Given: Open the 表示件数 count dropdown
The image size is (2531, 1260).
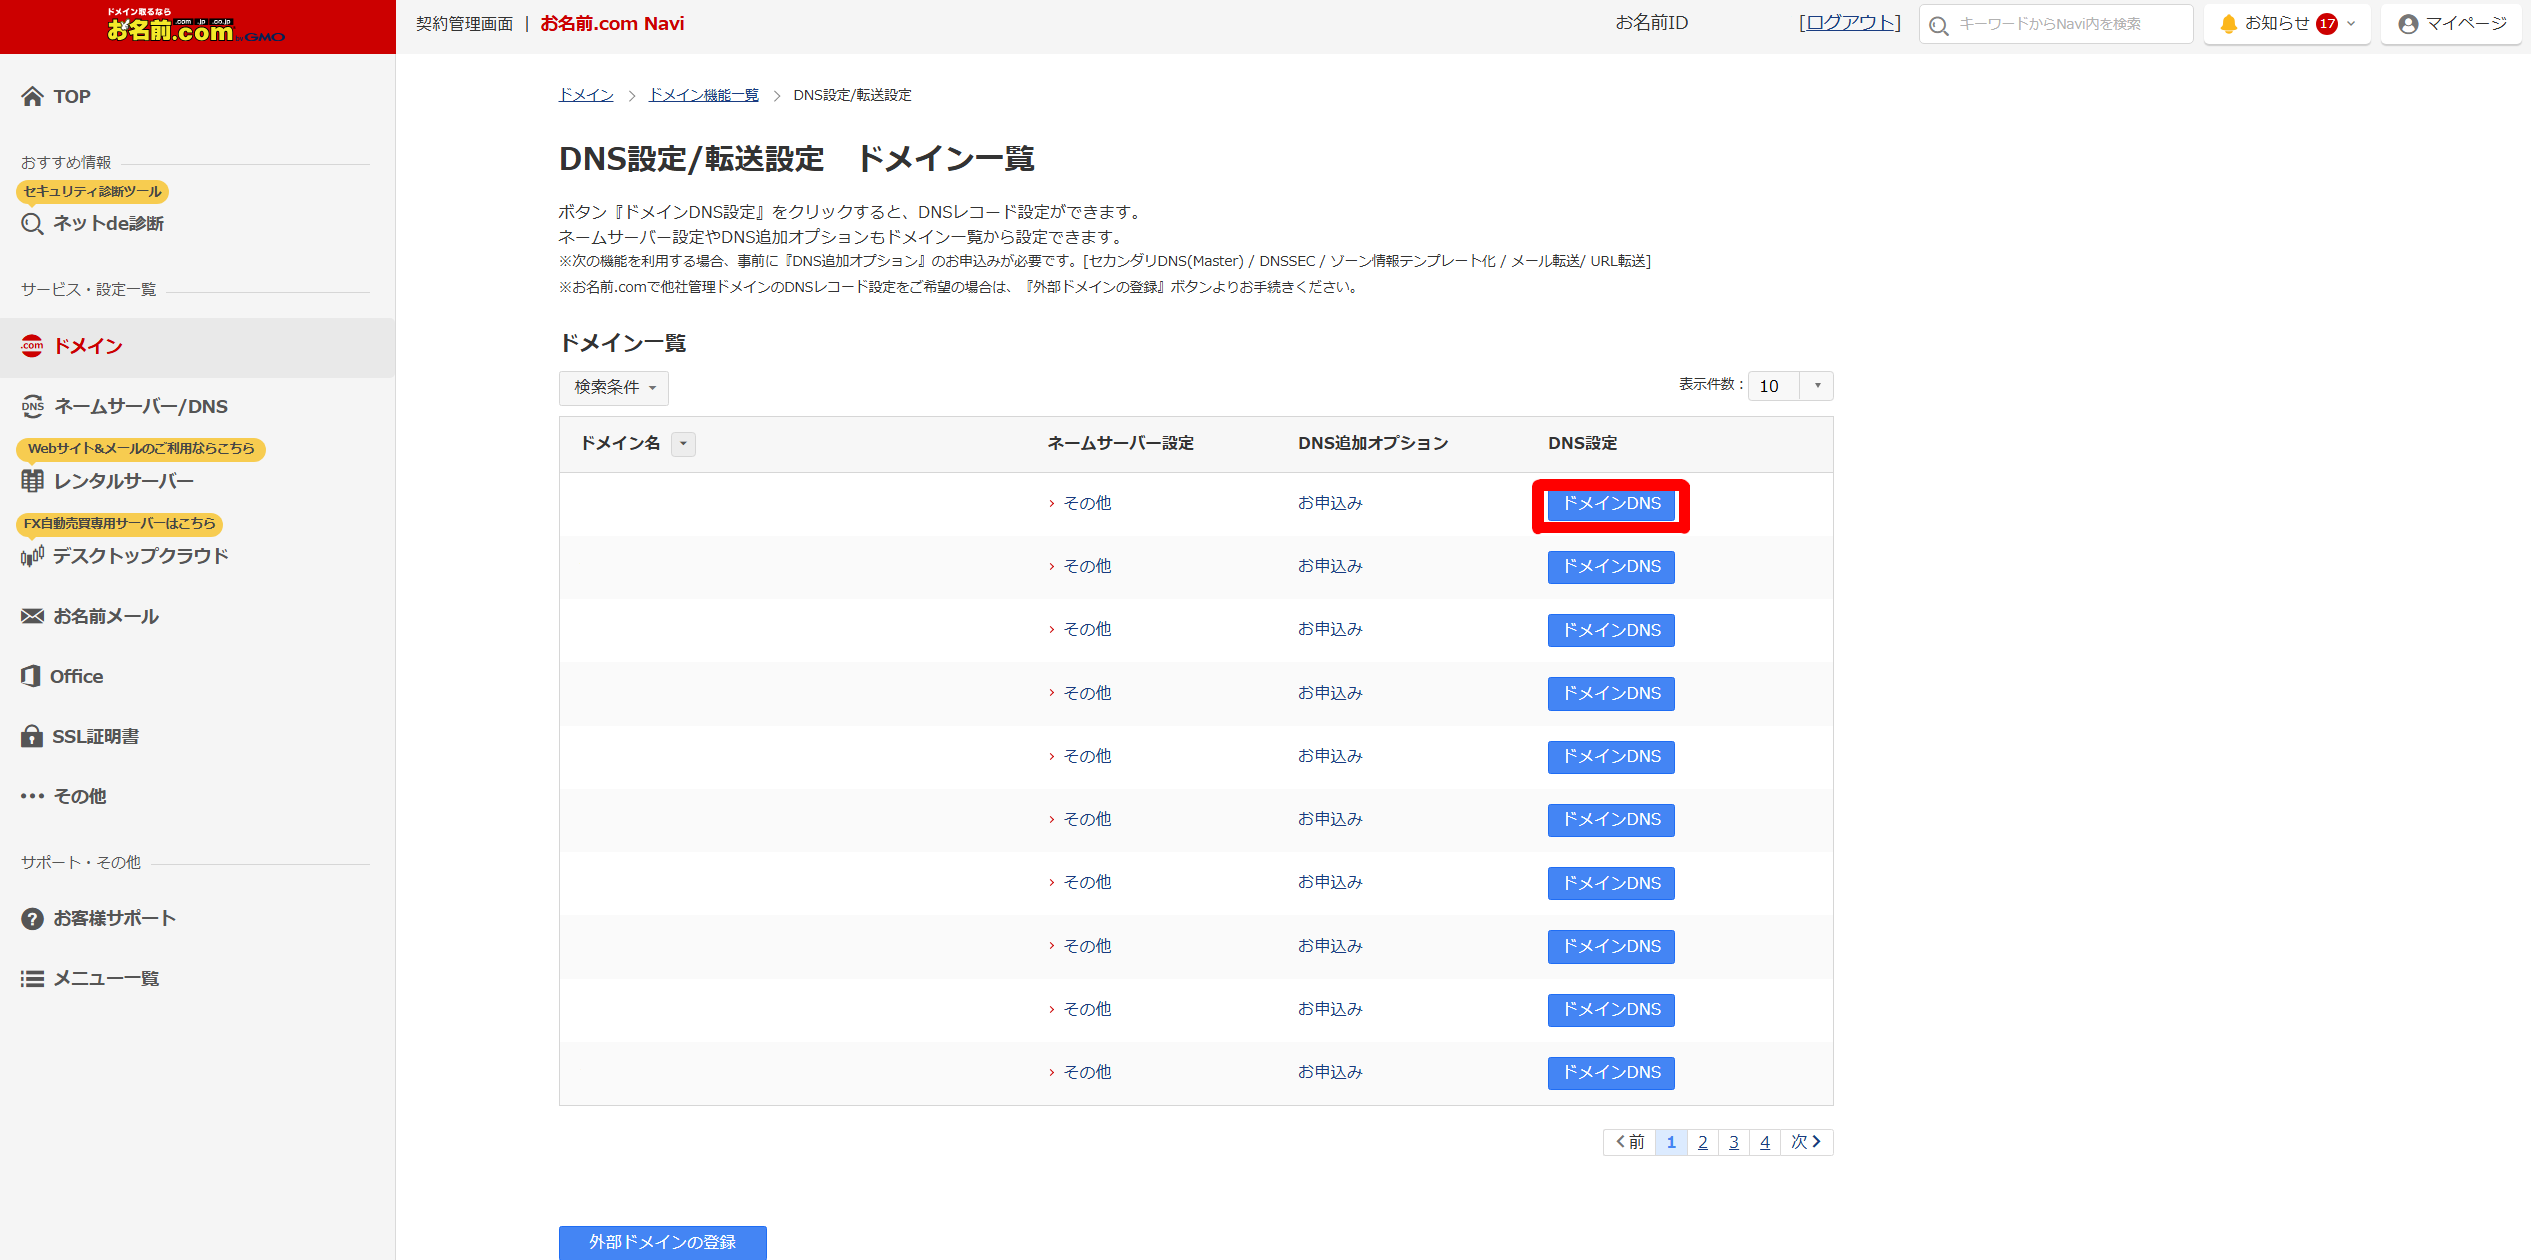Looking at the screenshot, I should point(1789,386).
